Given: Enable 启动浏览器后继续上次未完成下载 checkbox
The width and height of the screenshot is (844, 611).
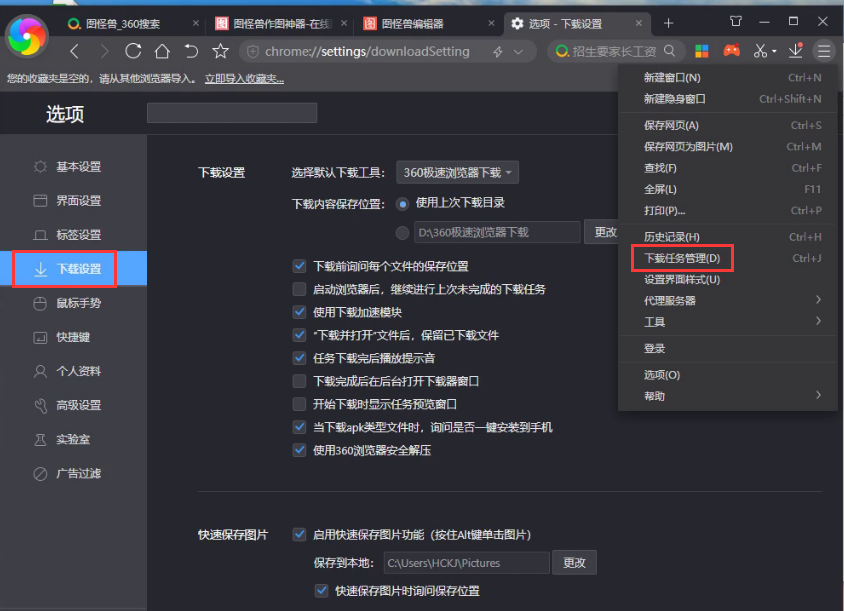Looking at the screenshot, I should pos(299,289).
